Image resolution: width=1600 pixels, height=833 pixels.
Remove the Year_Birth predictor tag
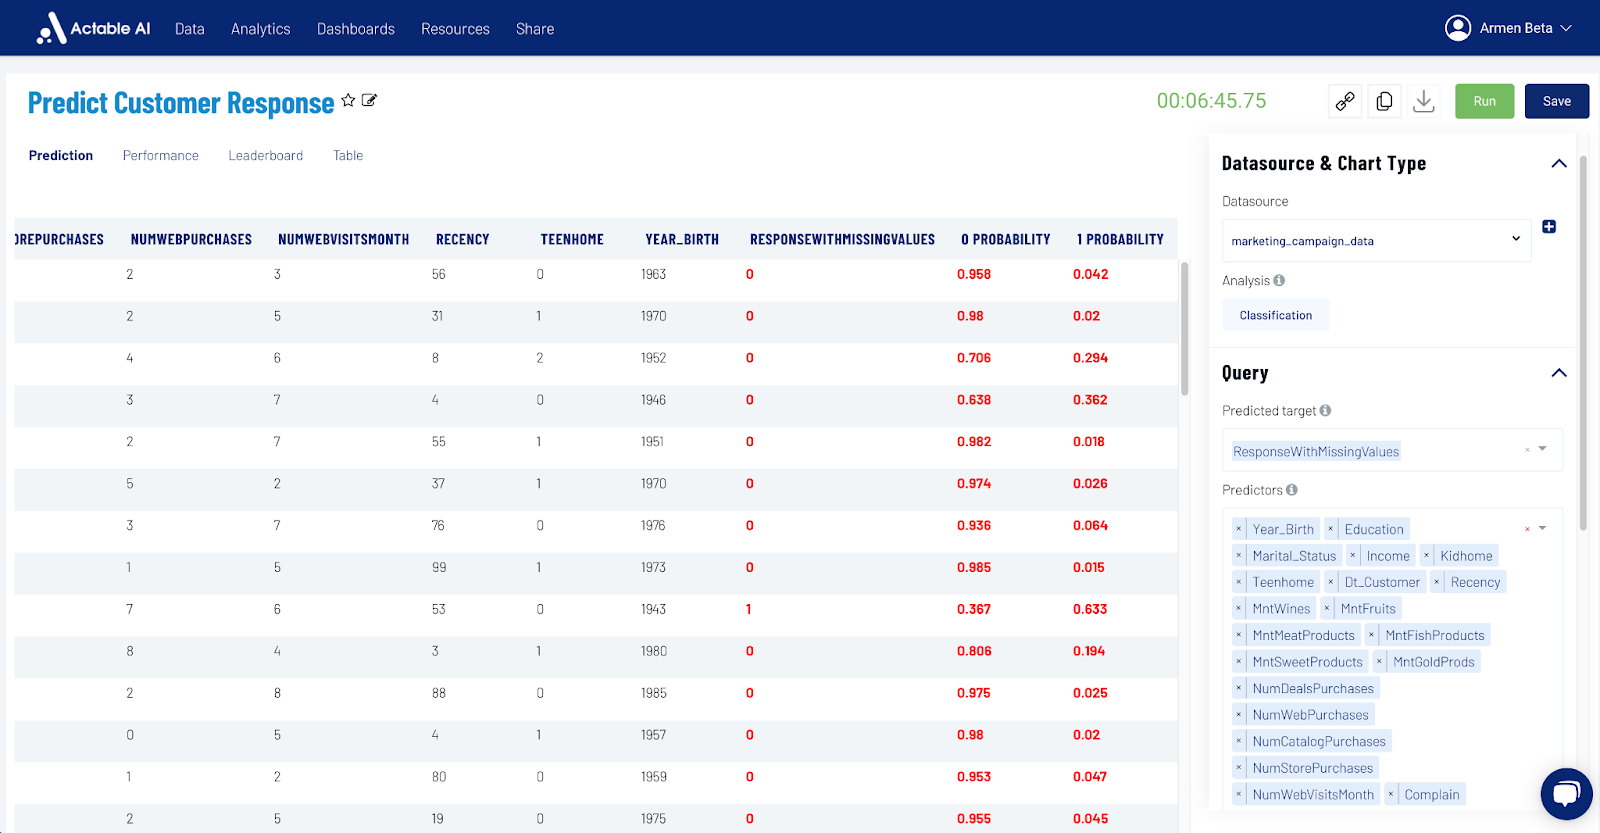1239,529
